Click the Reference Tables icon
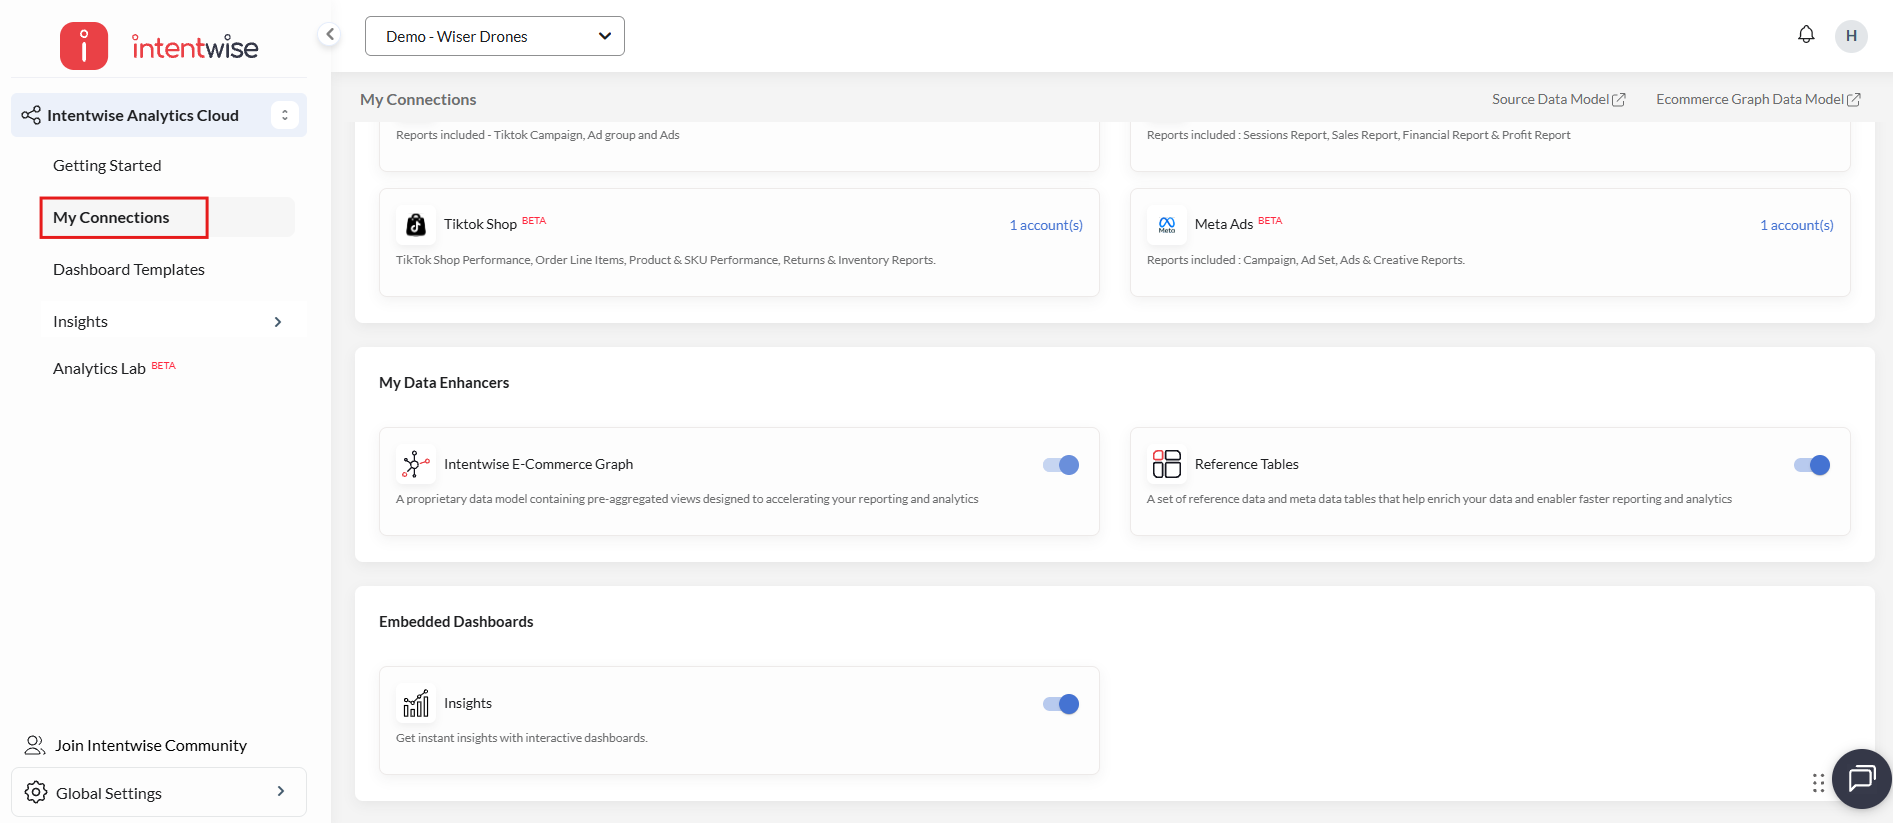 coord(1166,464)
